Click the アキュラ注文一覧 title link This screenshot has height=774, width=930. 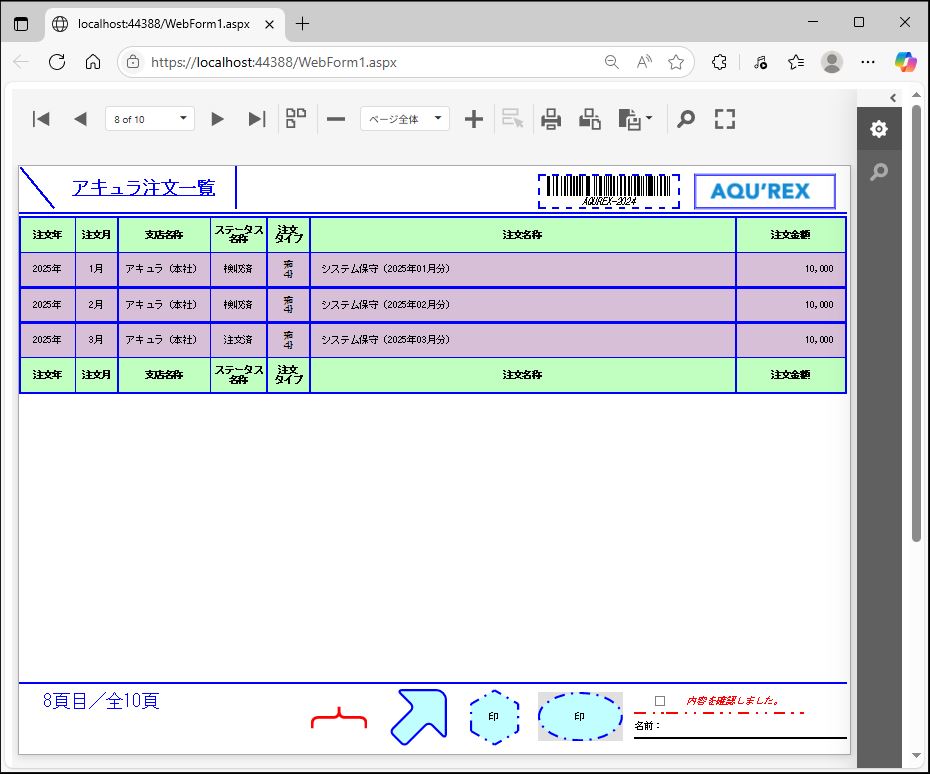click(x=143, y=187)
